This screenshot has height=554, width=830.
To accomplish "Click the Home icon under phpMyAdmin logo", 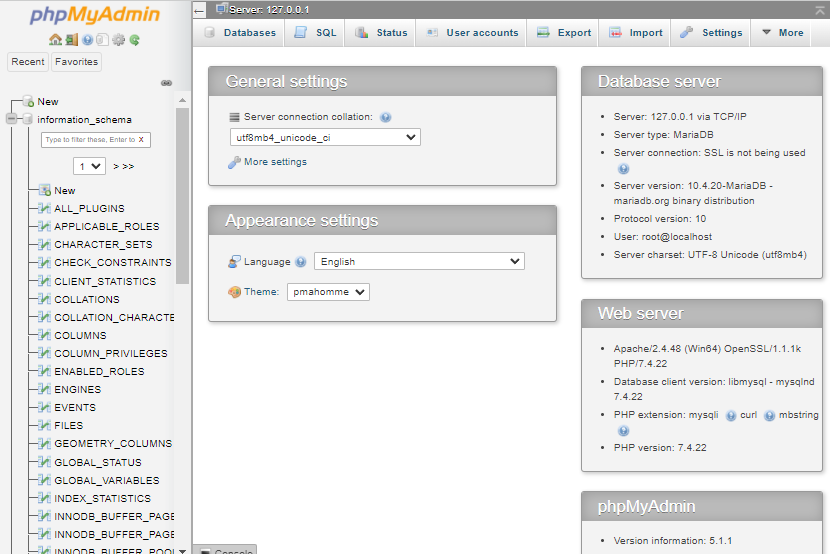I will pos(56,40).
